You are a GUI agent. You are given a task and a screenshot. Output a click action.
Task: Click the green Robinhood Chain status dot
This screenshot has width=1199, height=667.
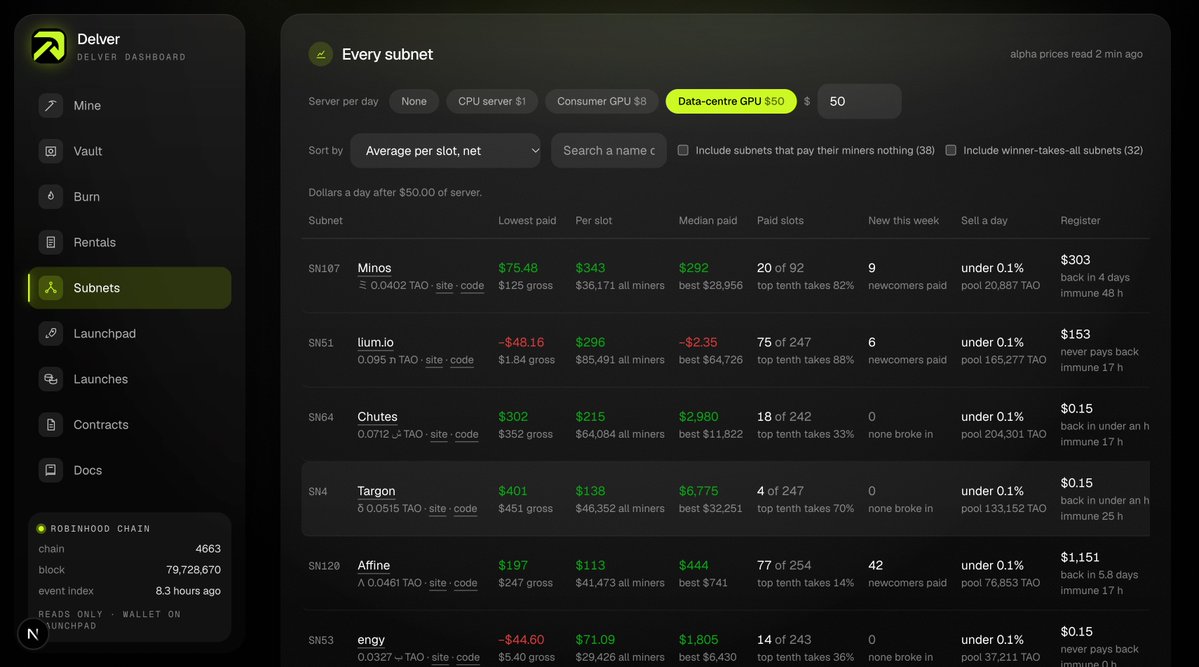[x=41, y=529]
